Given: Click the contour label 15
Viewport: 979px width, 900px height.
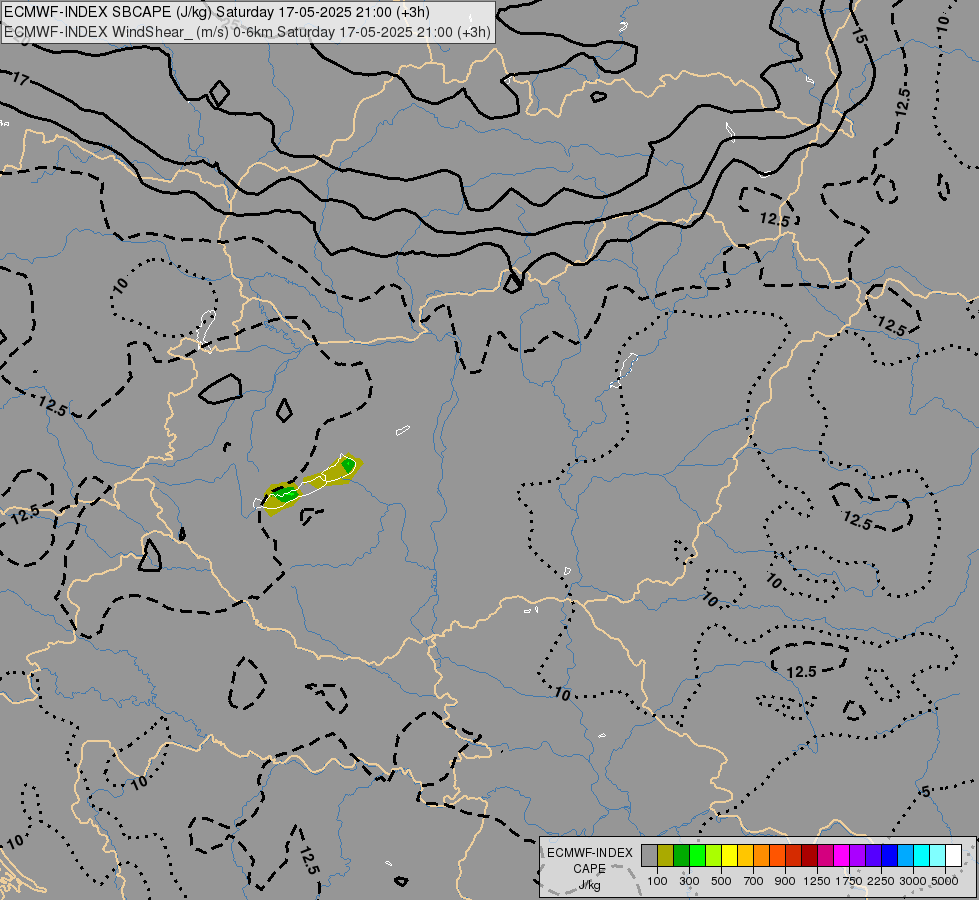Looking at the screenshot, I should click(859, 36).
